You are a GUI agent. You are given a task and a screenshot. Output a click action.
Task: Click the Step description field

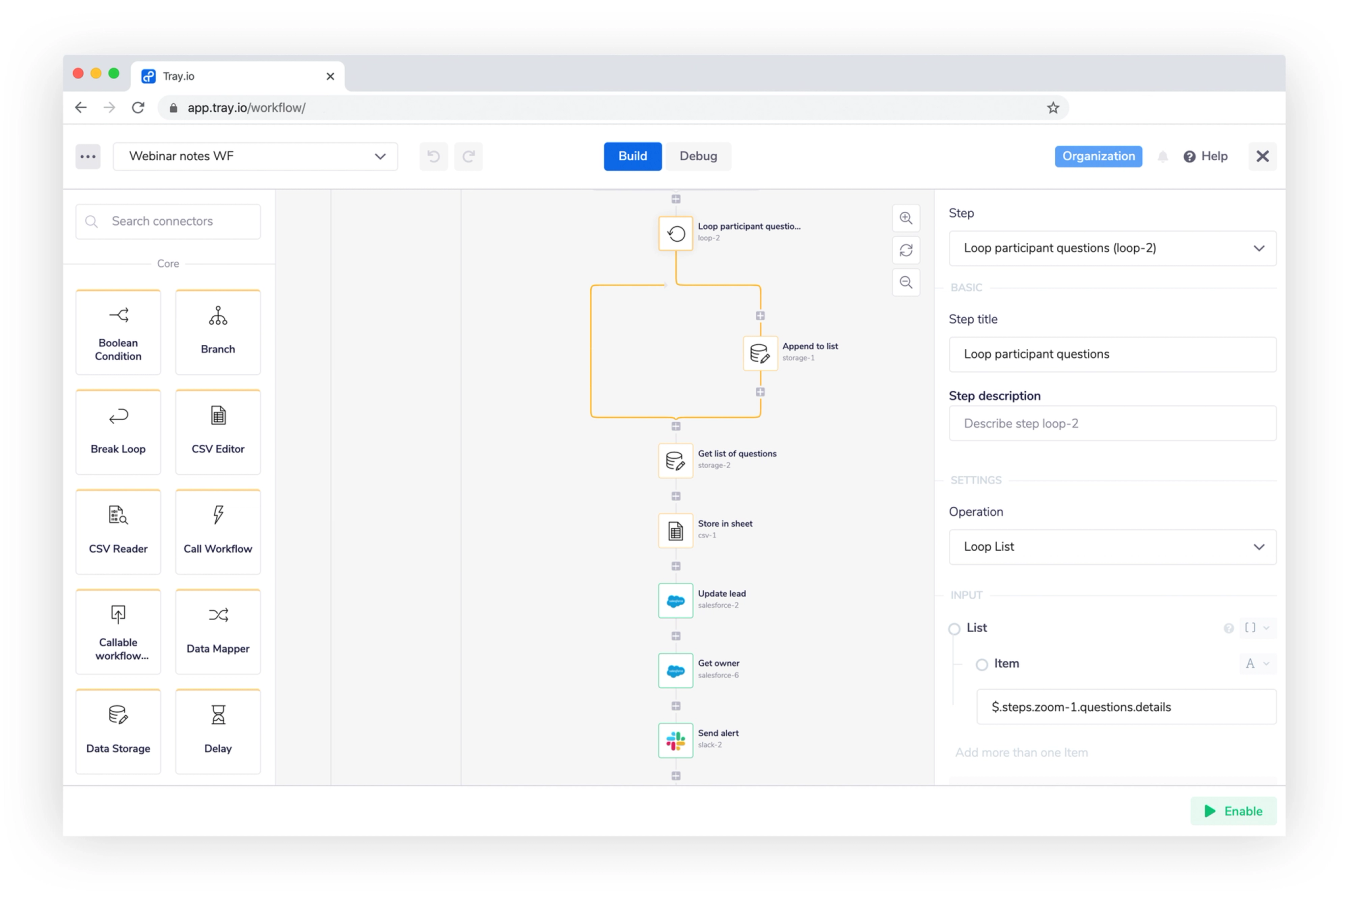1112,423
